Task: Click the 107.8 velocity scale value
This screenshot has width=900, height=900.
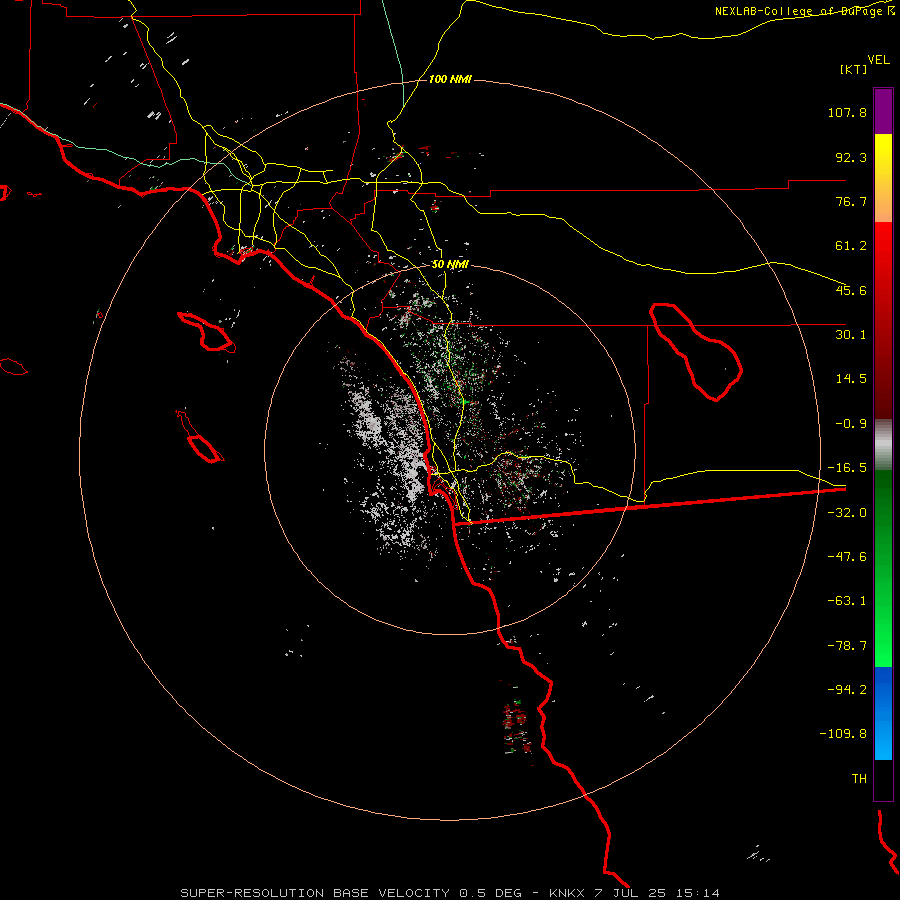Action: pyautogui.click(x=847, y=112)
